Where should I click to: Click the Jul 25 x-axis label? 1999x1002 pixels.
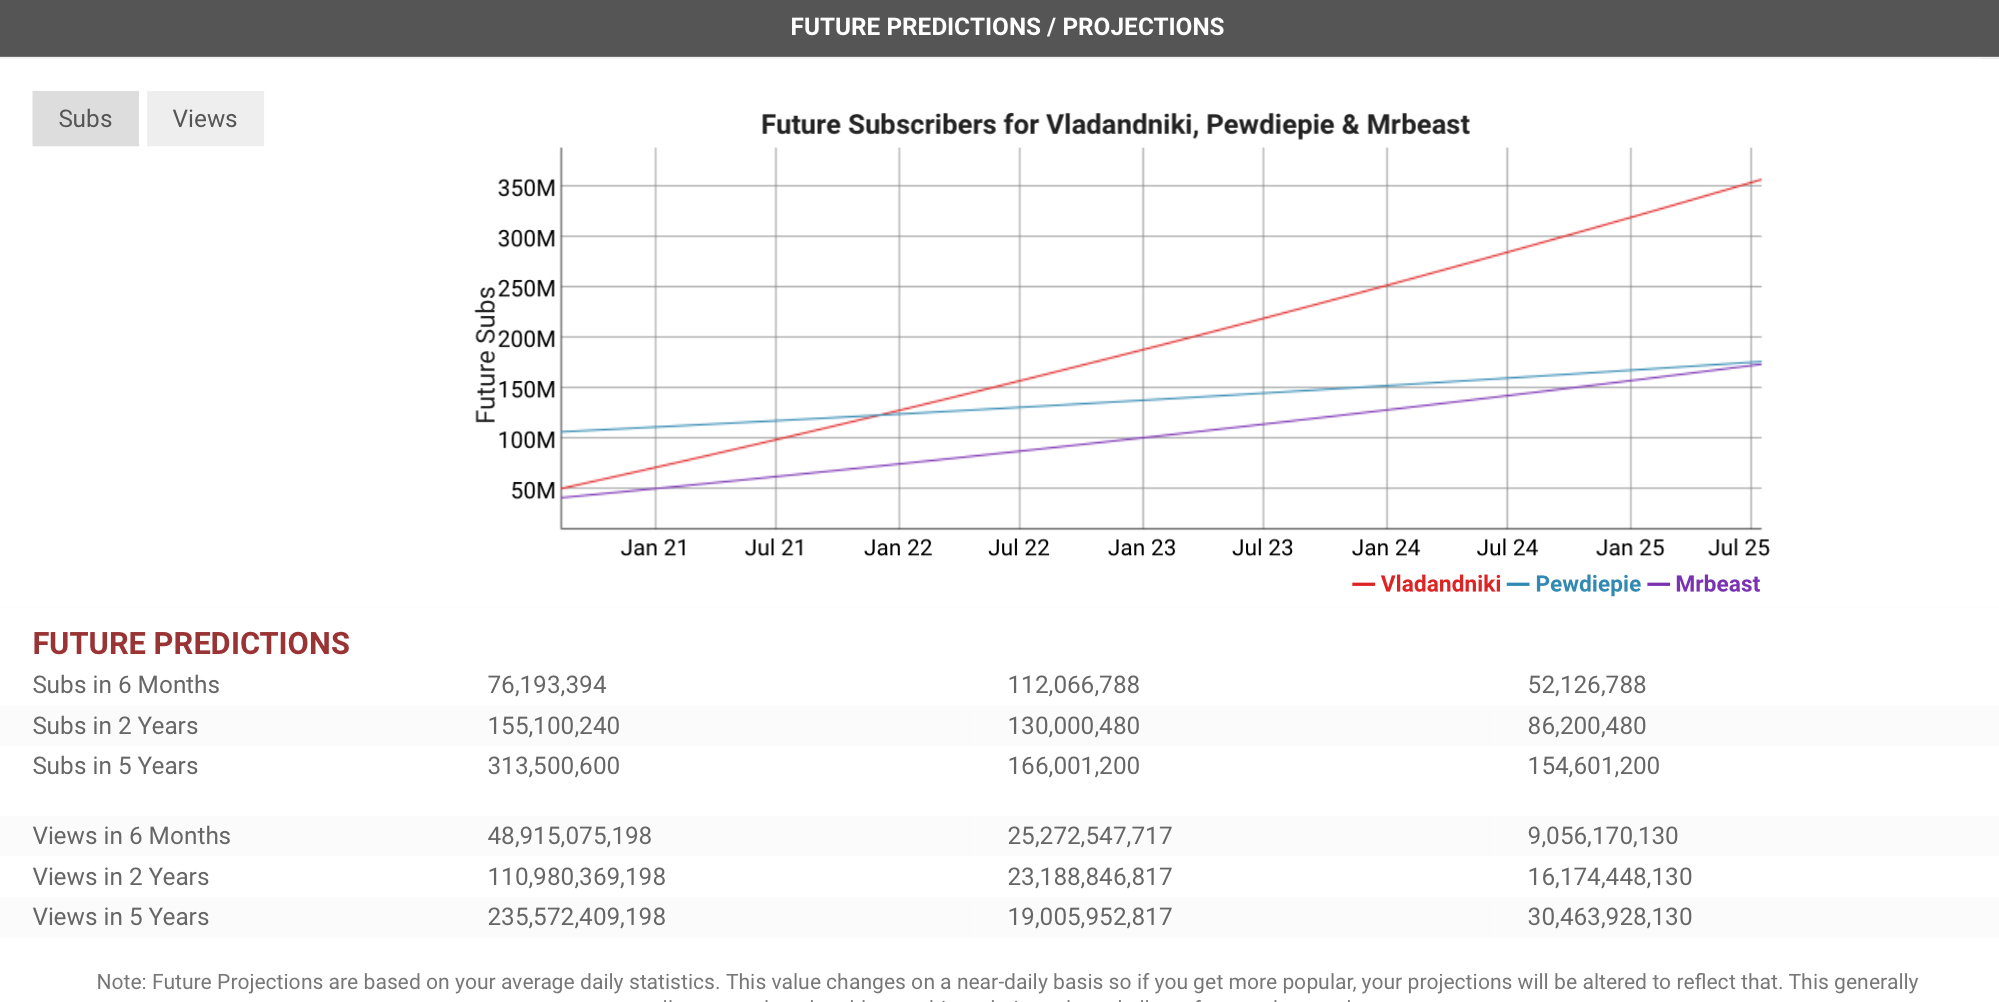1739,548
